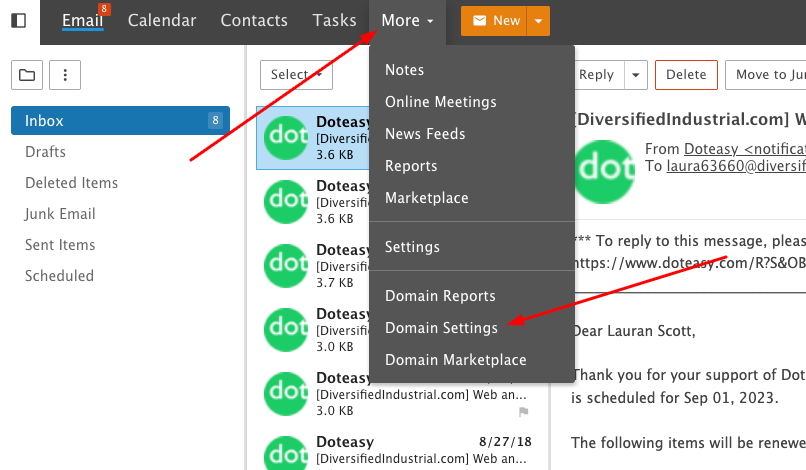
Task: Open the Junk Email folder
Action: click(x=60, y=214)
